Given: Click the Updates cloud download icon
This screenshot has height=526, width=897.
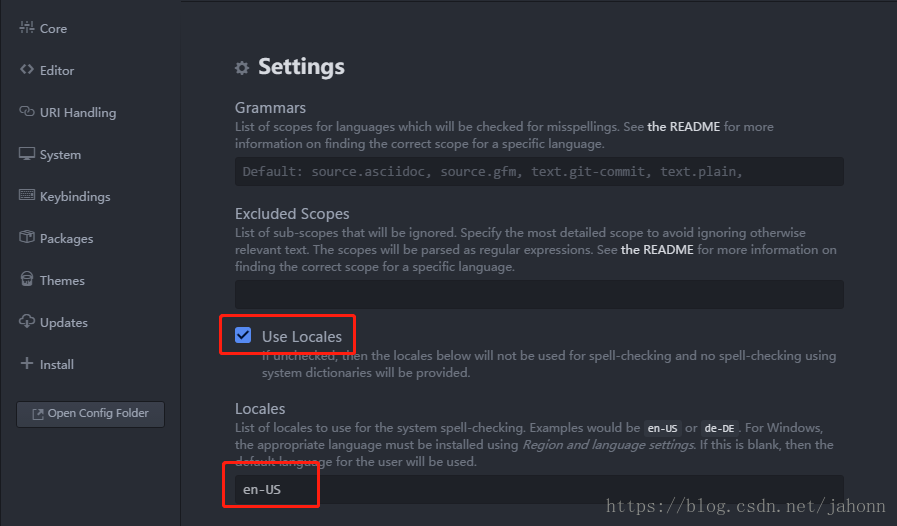Looking at the screenshot, I should click(26, 321).
